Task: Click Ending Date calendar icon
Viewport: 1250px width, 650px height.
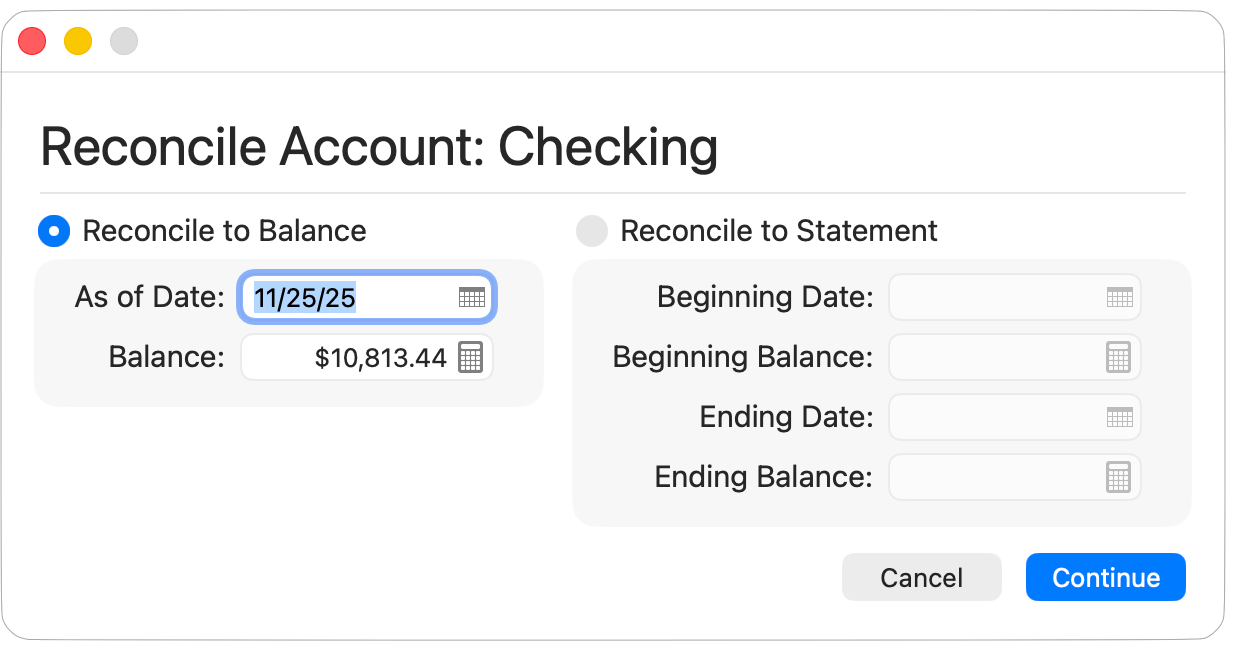Action: pos(1119,417)
